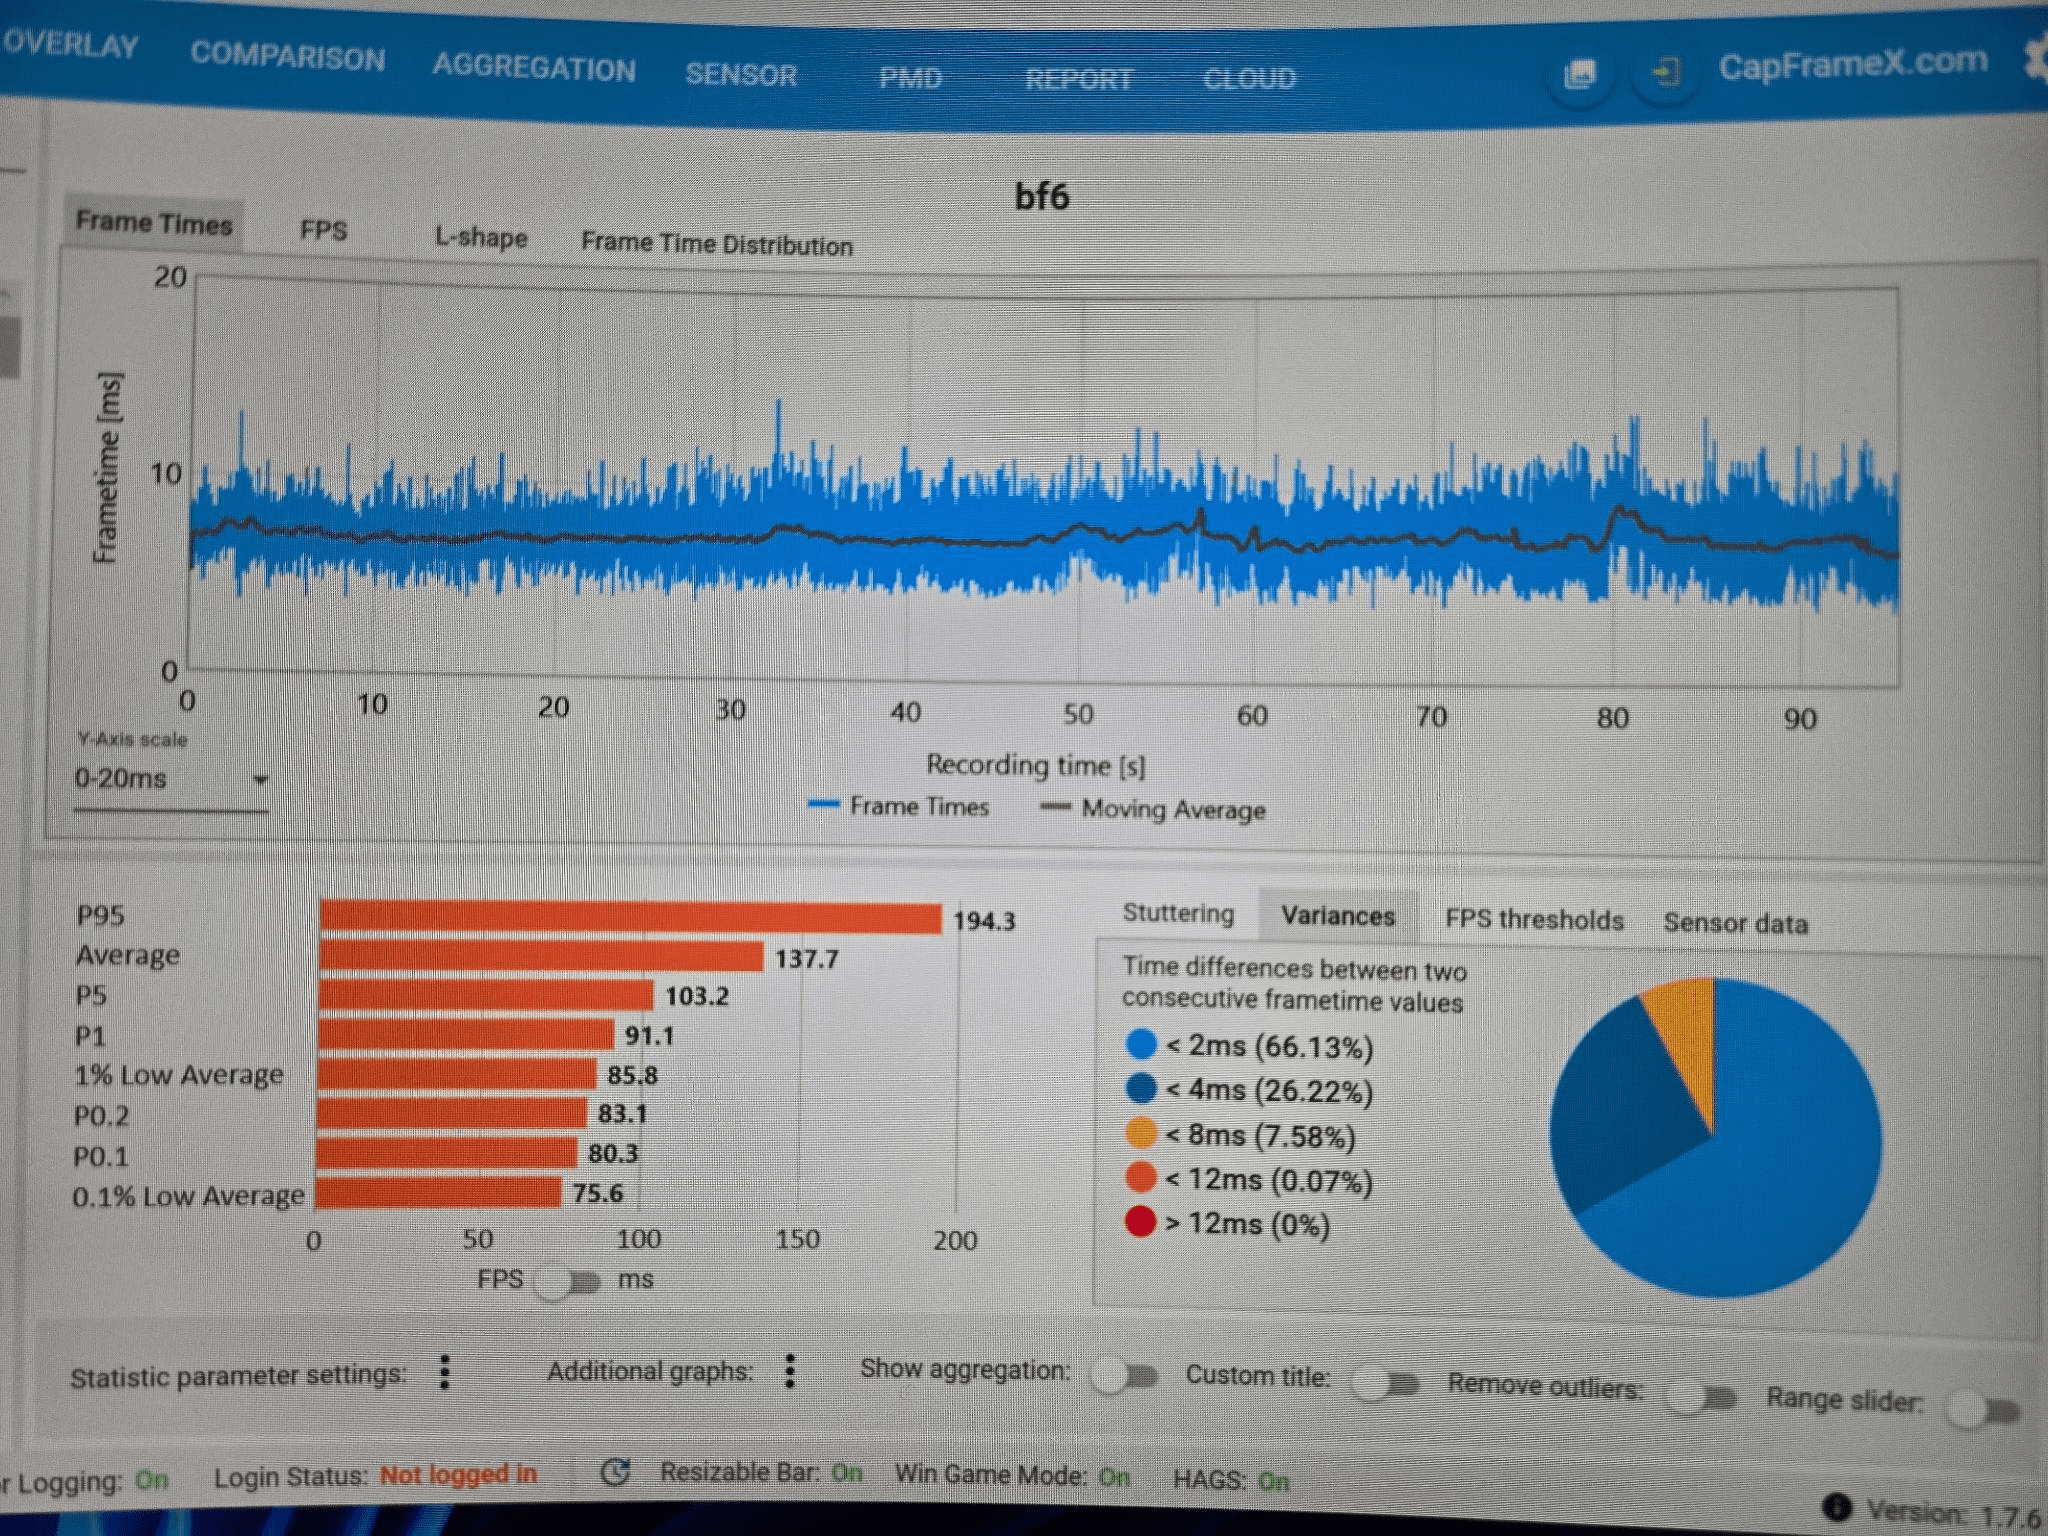Enable the Show aggregation switch
The height and width of the screenshot is (1536, 2048).
click(1124, 1377)
